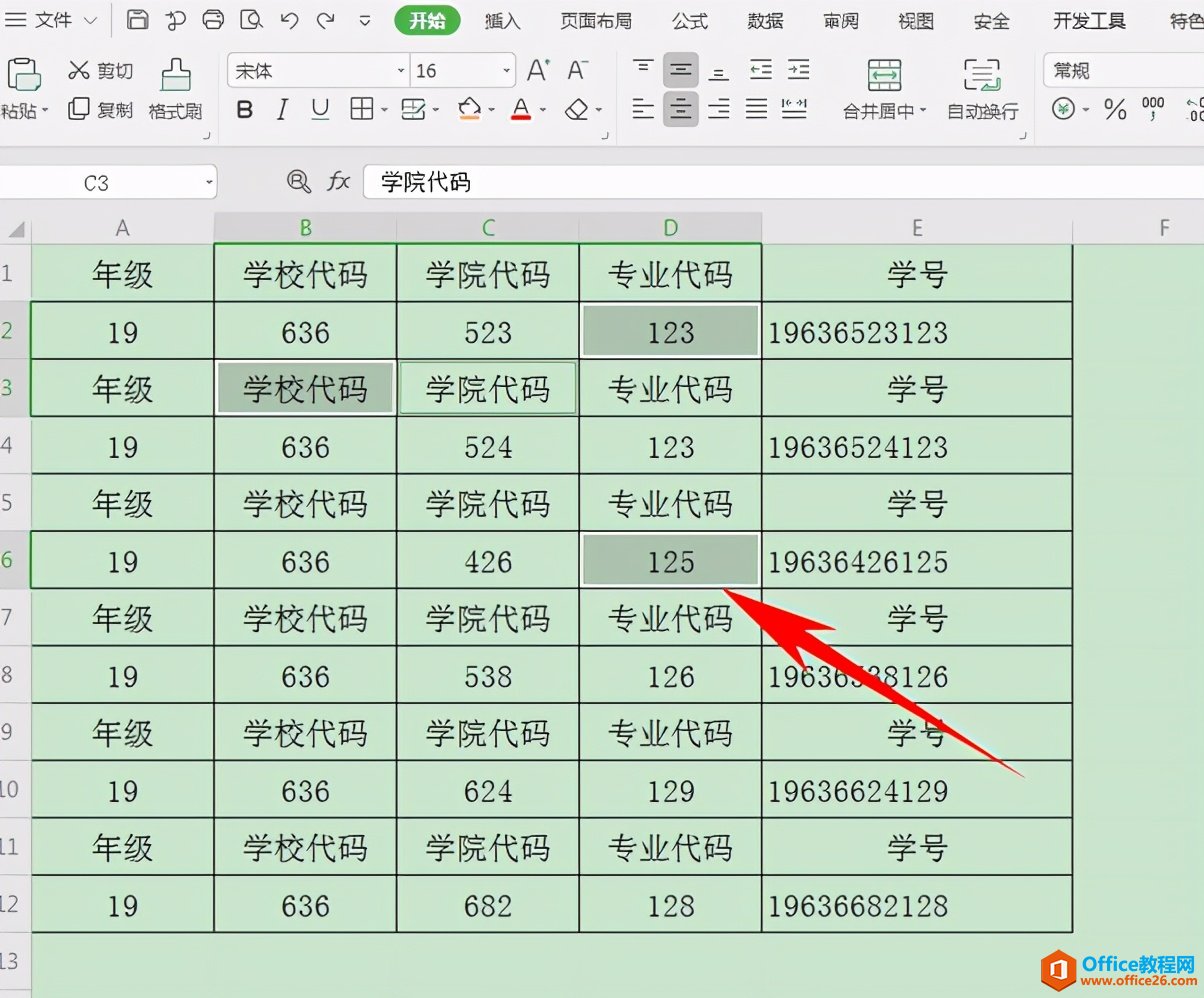The height and width of the screenshot is (998, 1204).
Task: Toggle Bold formatting
Action: (245, 109)
